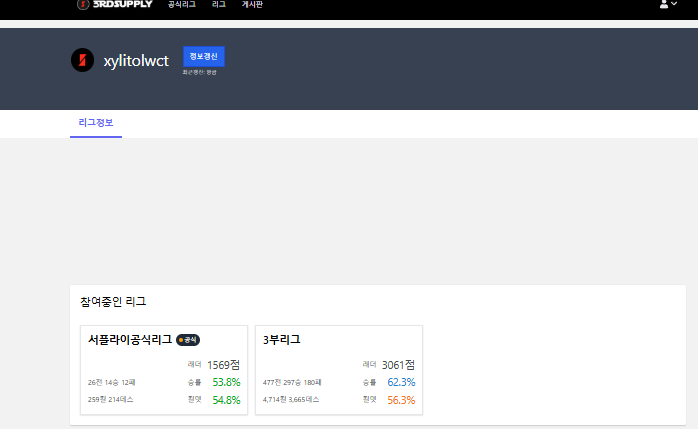Click the 공식 badge on 서플라이공식리그

click(x=188, y=340)
